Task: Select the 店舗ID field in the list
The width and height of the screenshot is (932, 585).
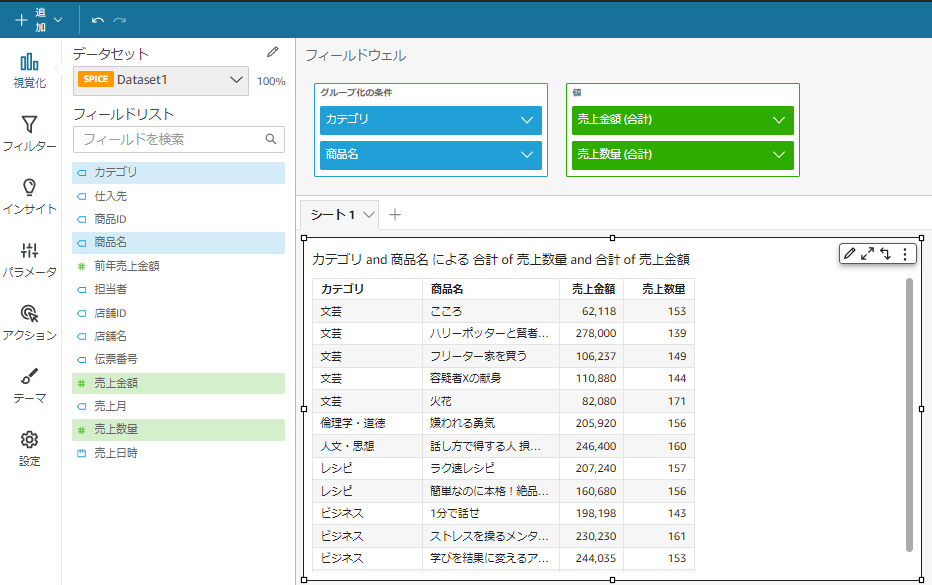Action: coord(178,313)
